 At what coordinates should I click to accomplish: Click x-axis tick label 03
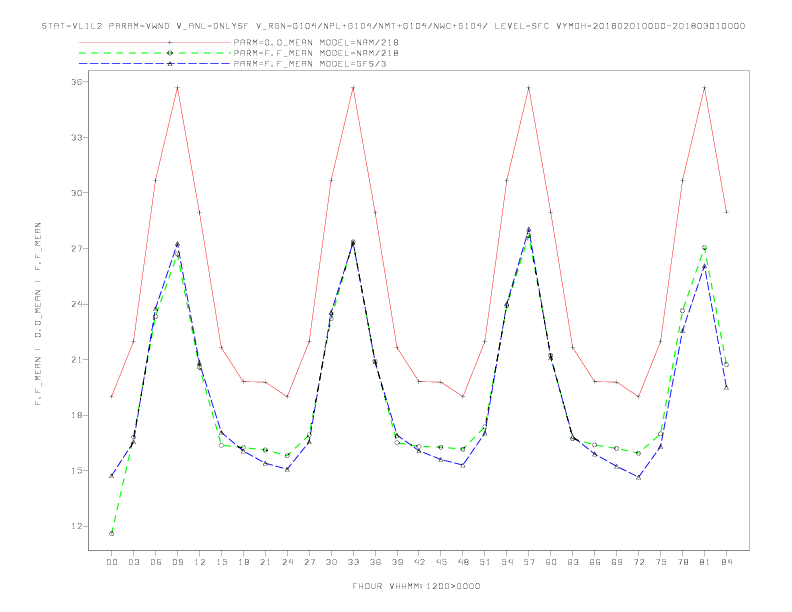click(x=133, y=562)
